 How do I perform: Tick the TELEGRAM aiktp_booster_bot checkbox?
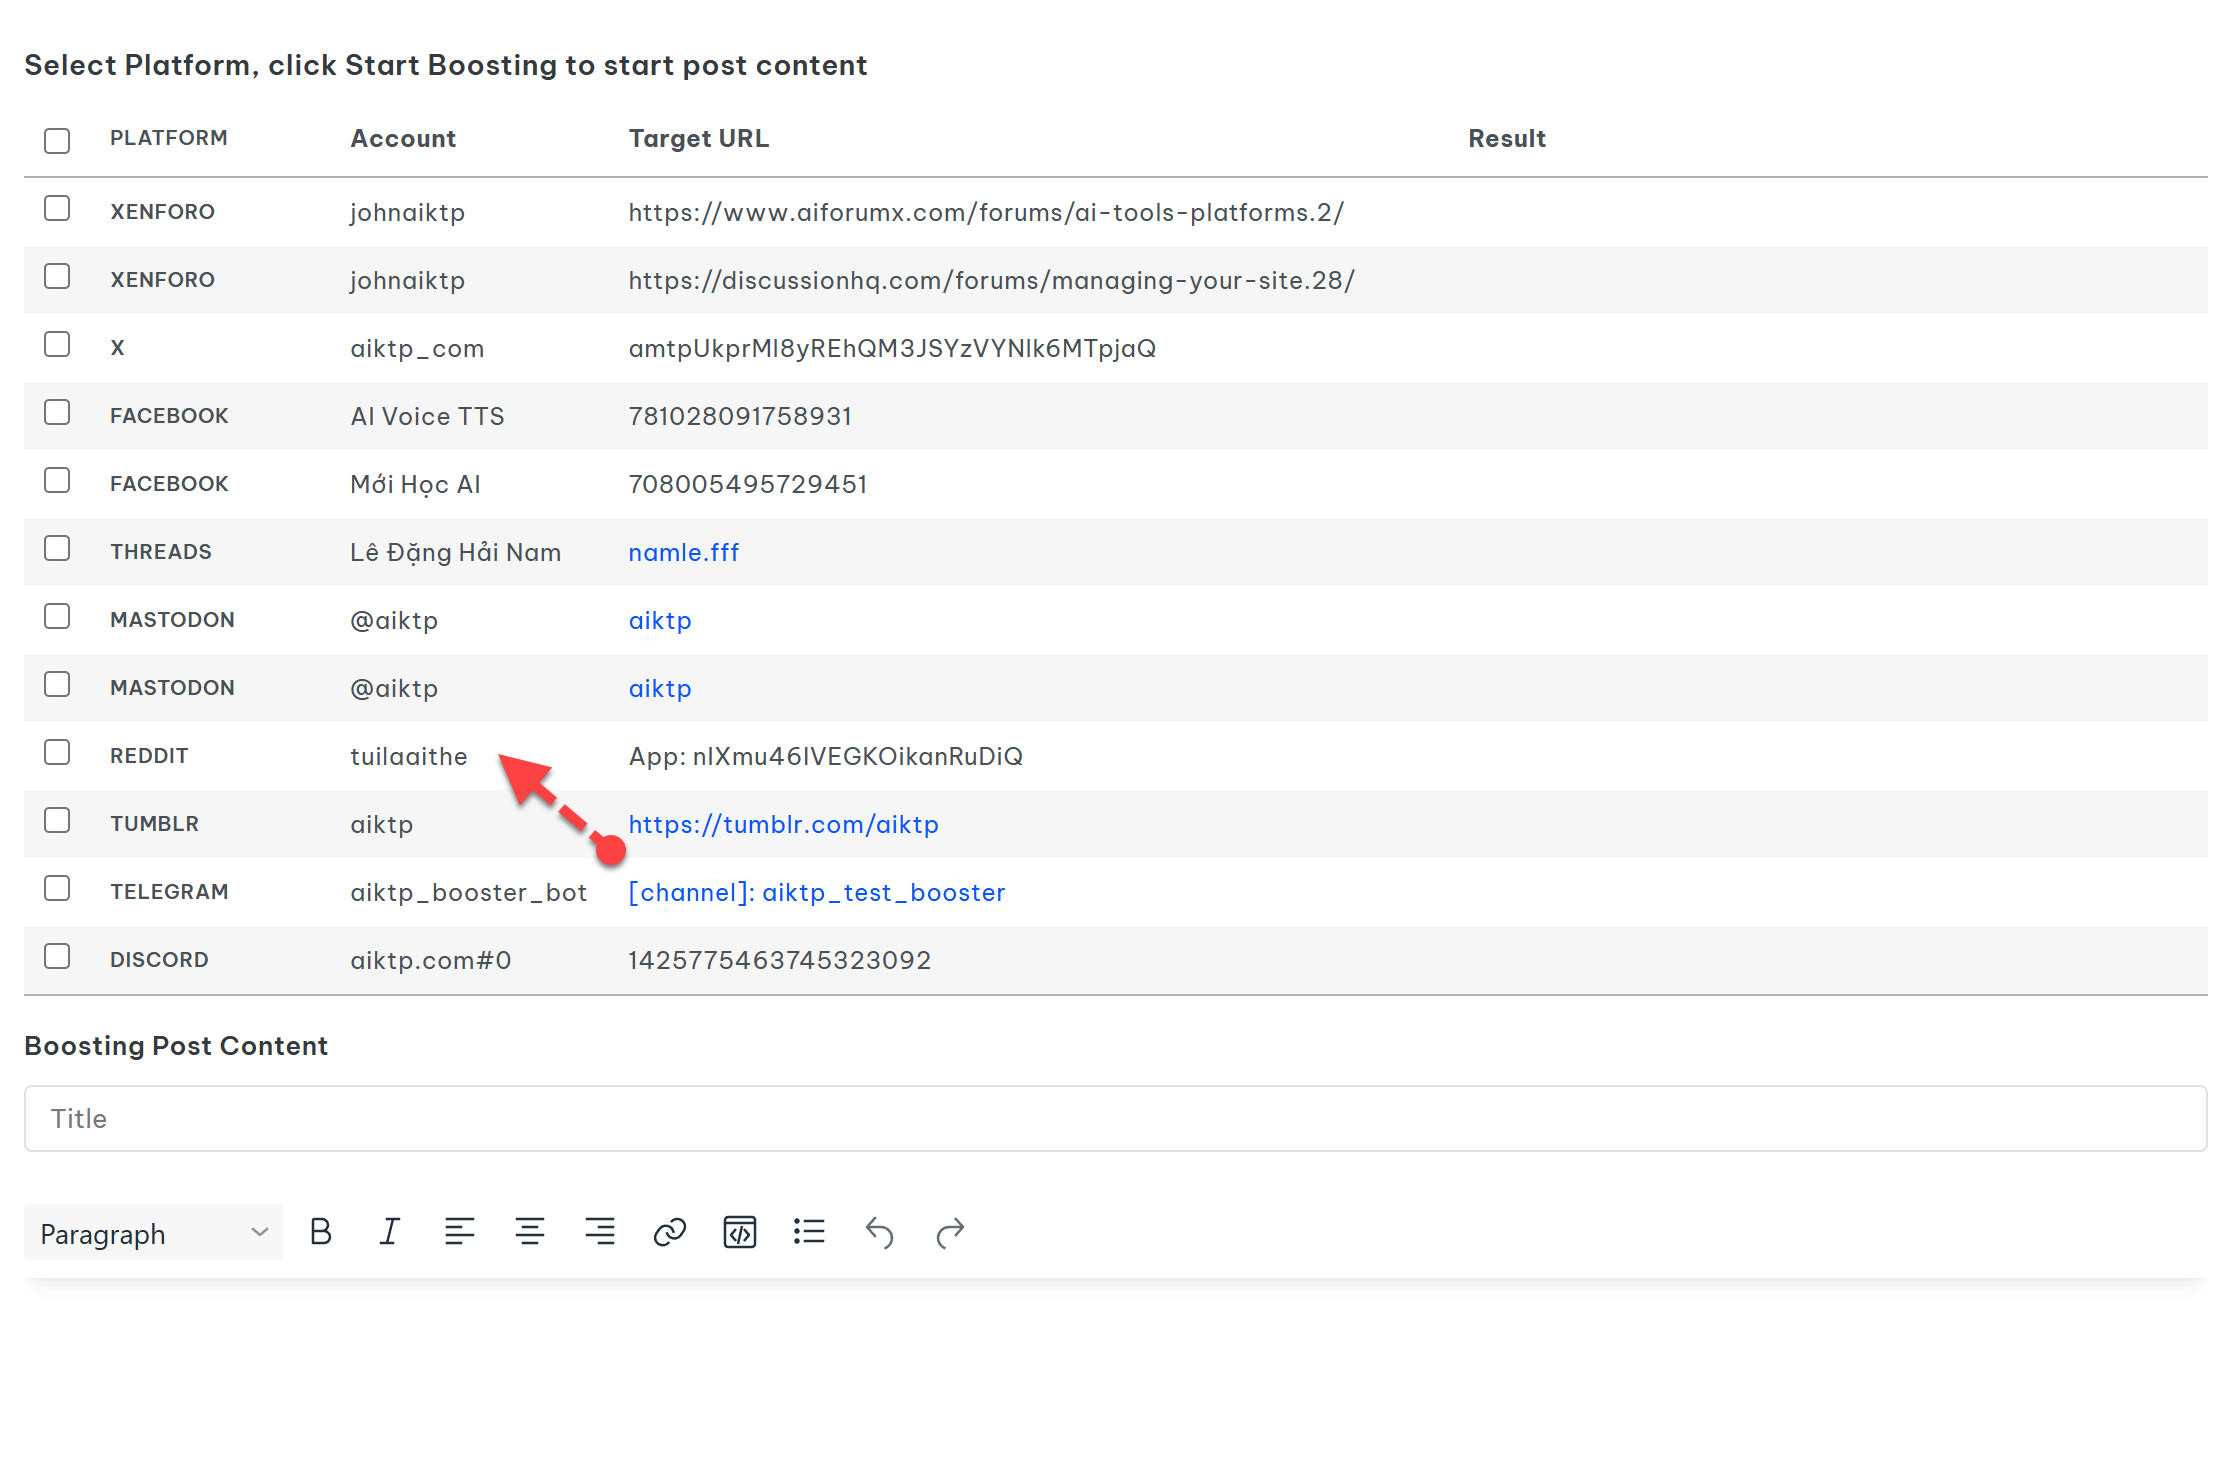pos(57,888)
